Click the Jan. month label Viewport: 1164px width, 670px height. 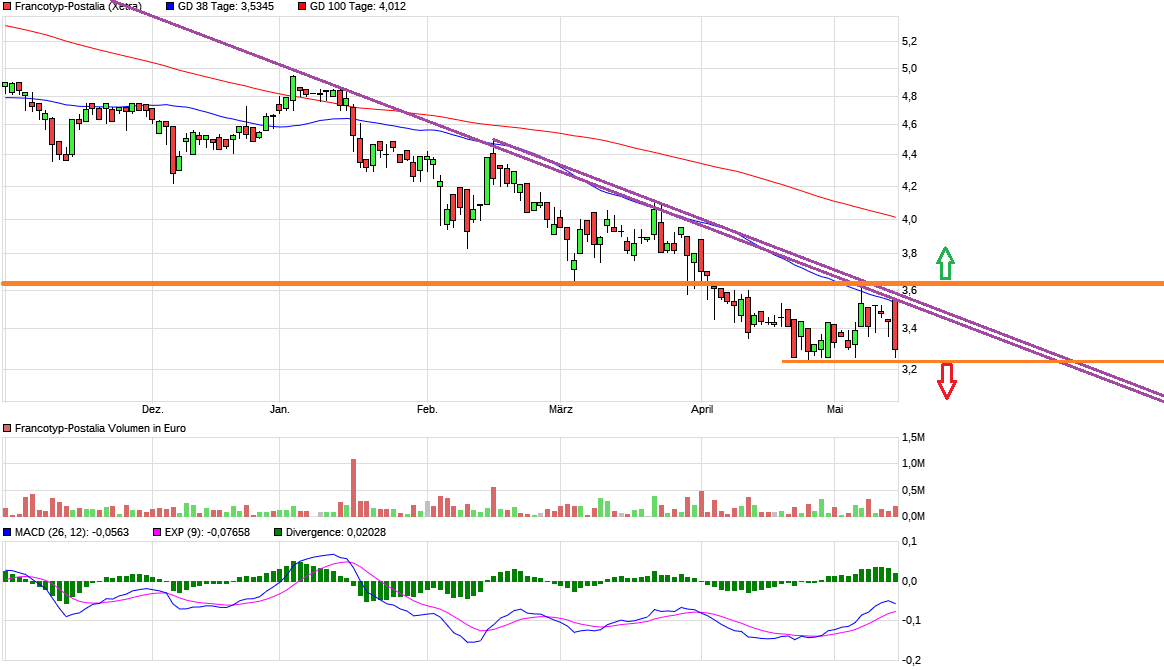click(x=279, y=409)
